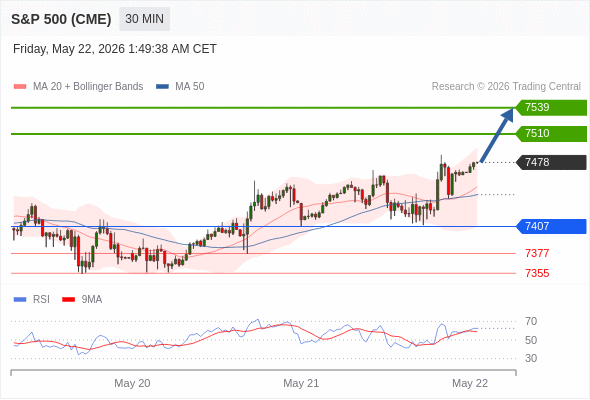Click the RSI legend label

pos(41,300)
